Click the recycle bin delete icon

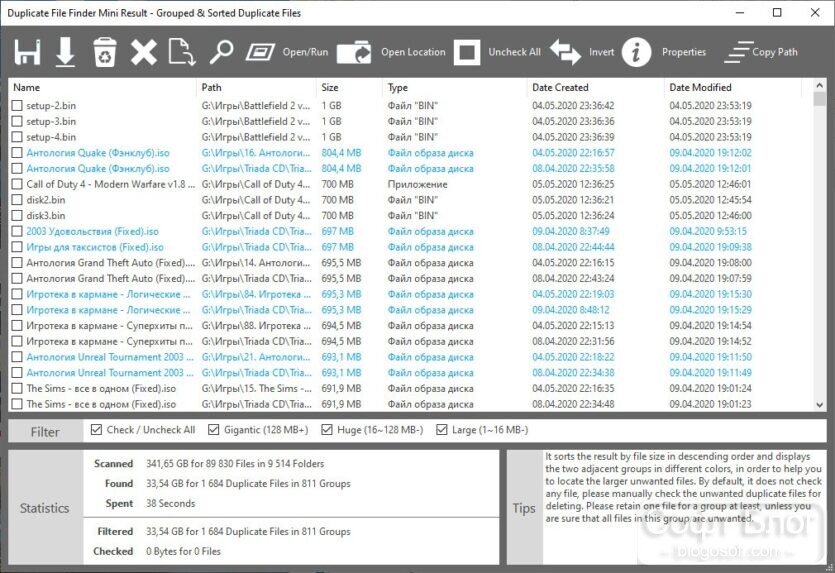click(105, 52)
